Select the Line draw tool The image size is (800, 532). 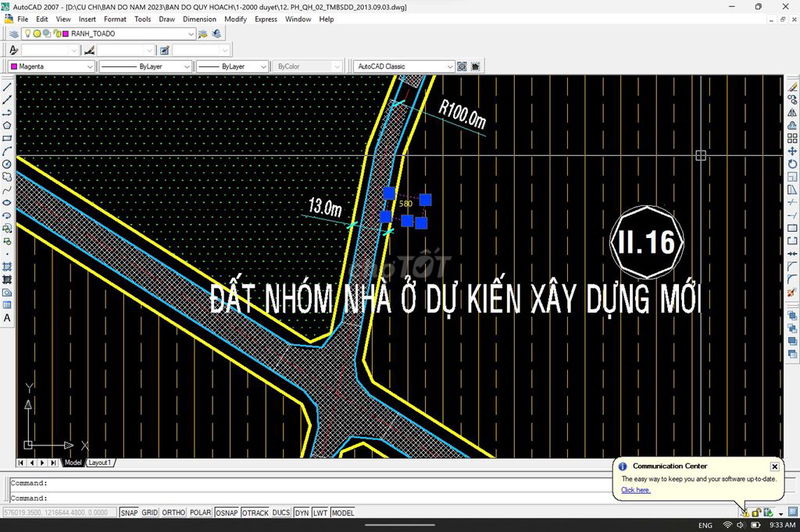(7, 86)
